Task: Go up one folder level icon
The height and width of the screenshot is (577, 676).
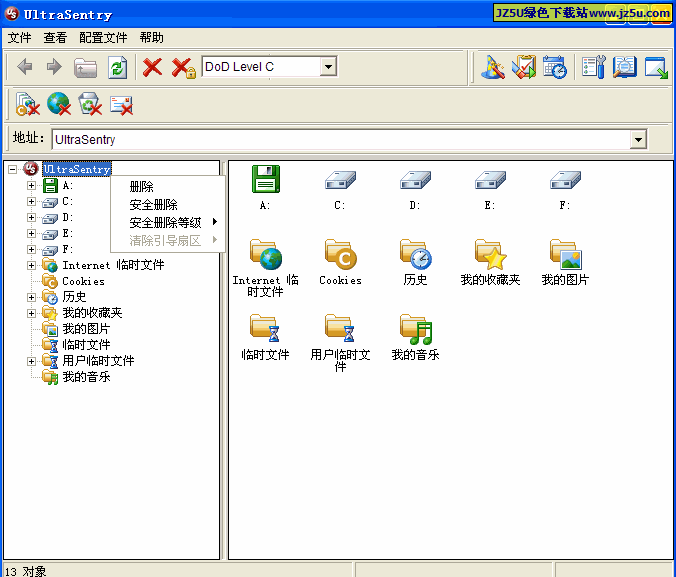Action: pyautogui.click(x=85, y=67)
